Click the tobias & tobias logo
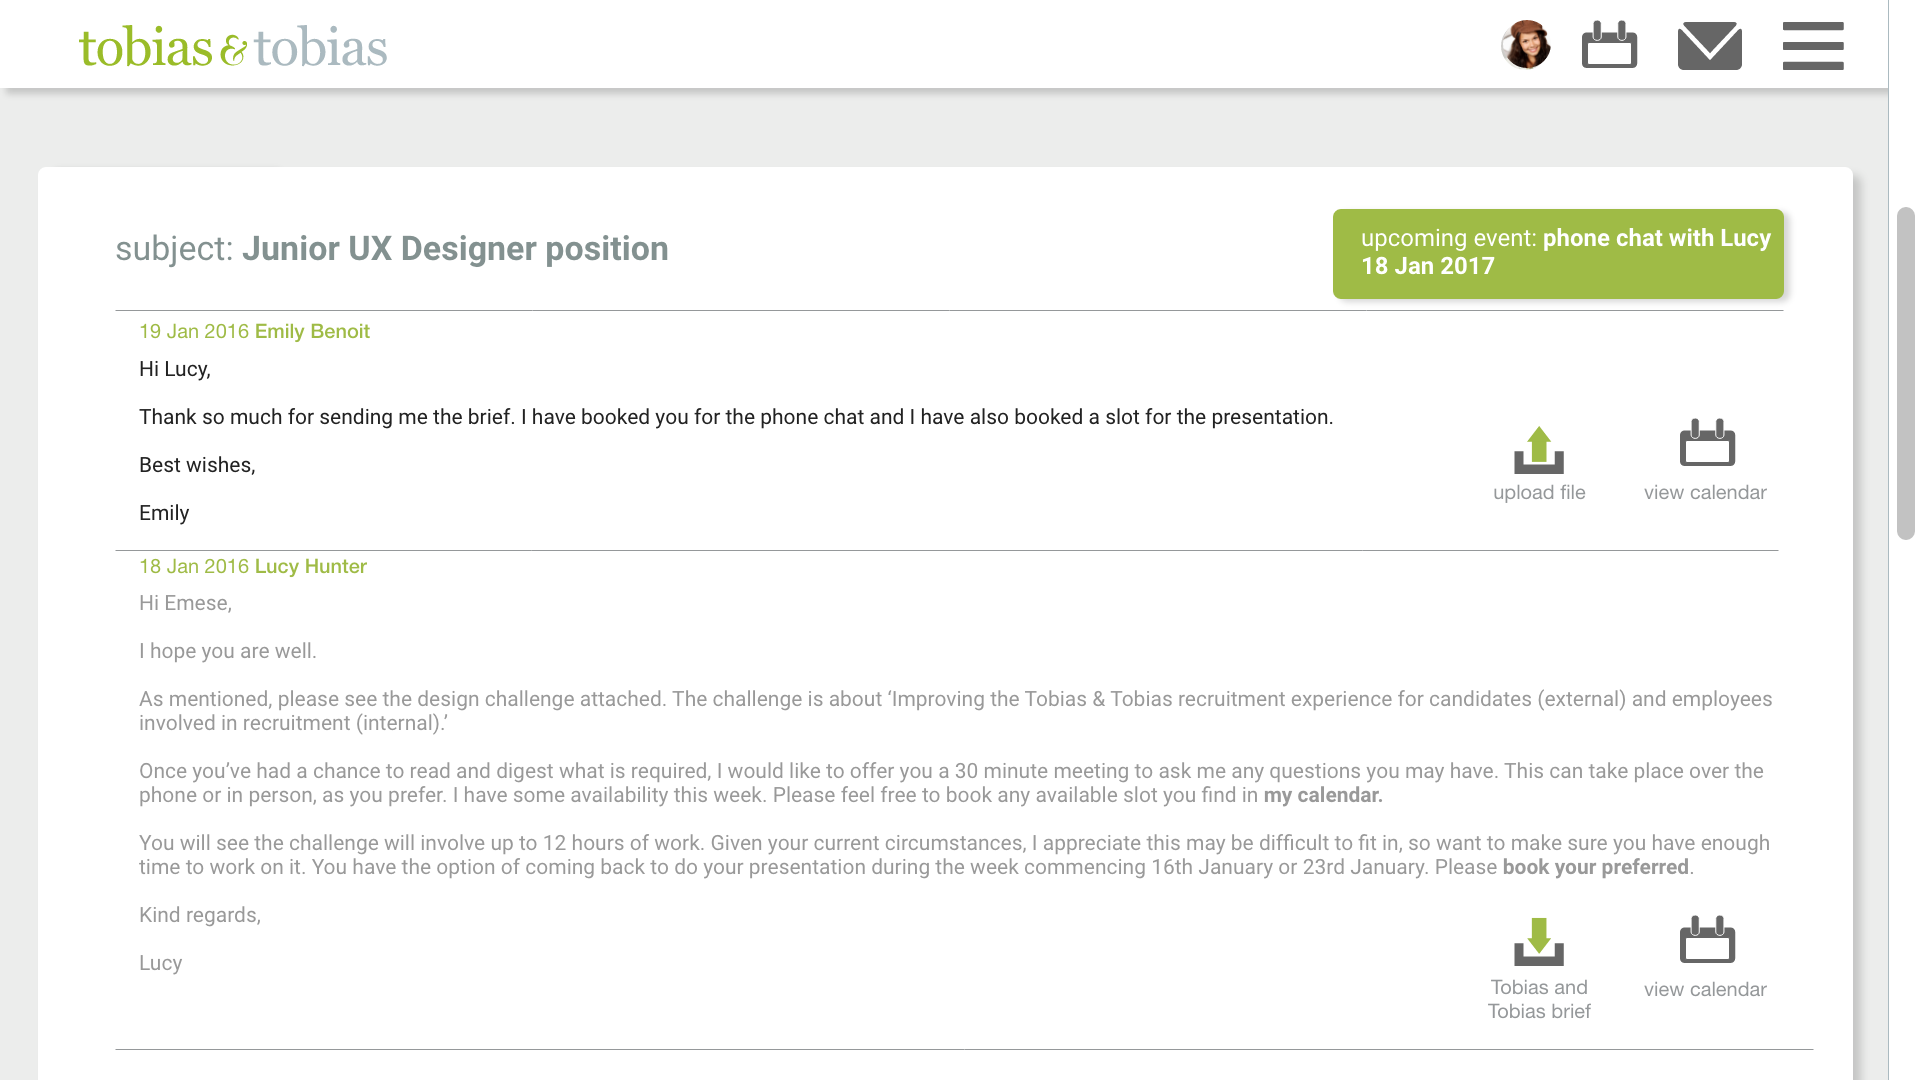This screenshot has height=1080, width=1920. click(233, 47)
